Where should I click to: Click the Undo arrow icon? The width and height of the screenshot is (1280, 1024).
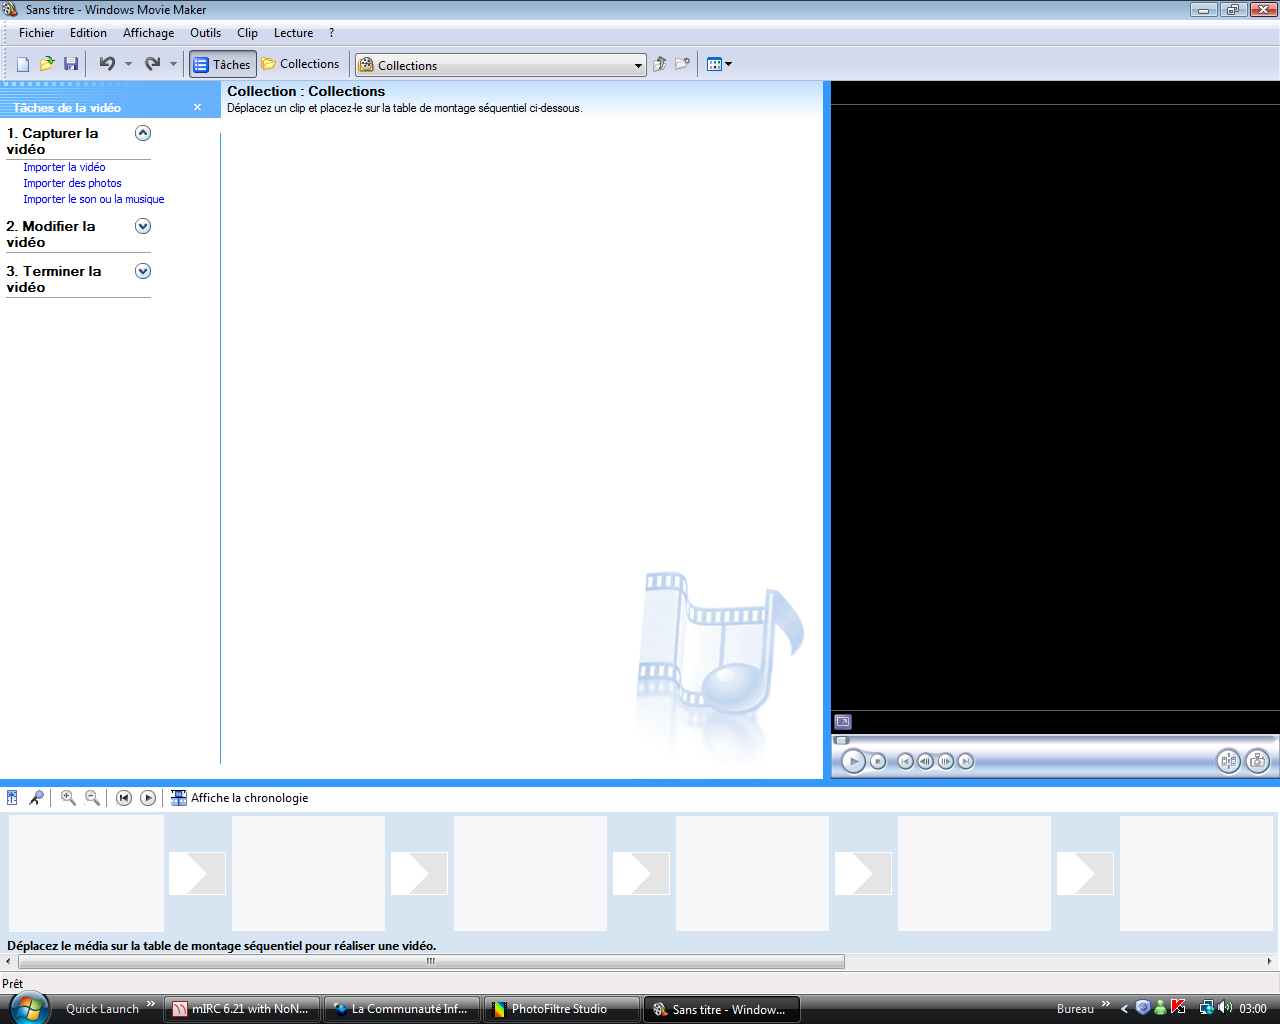(x=107, y=64)
